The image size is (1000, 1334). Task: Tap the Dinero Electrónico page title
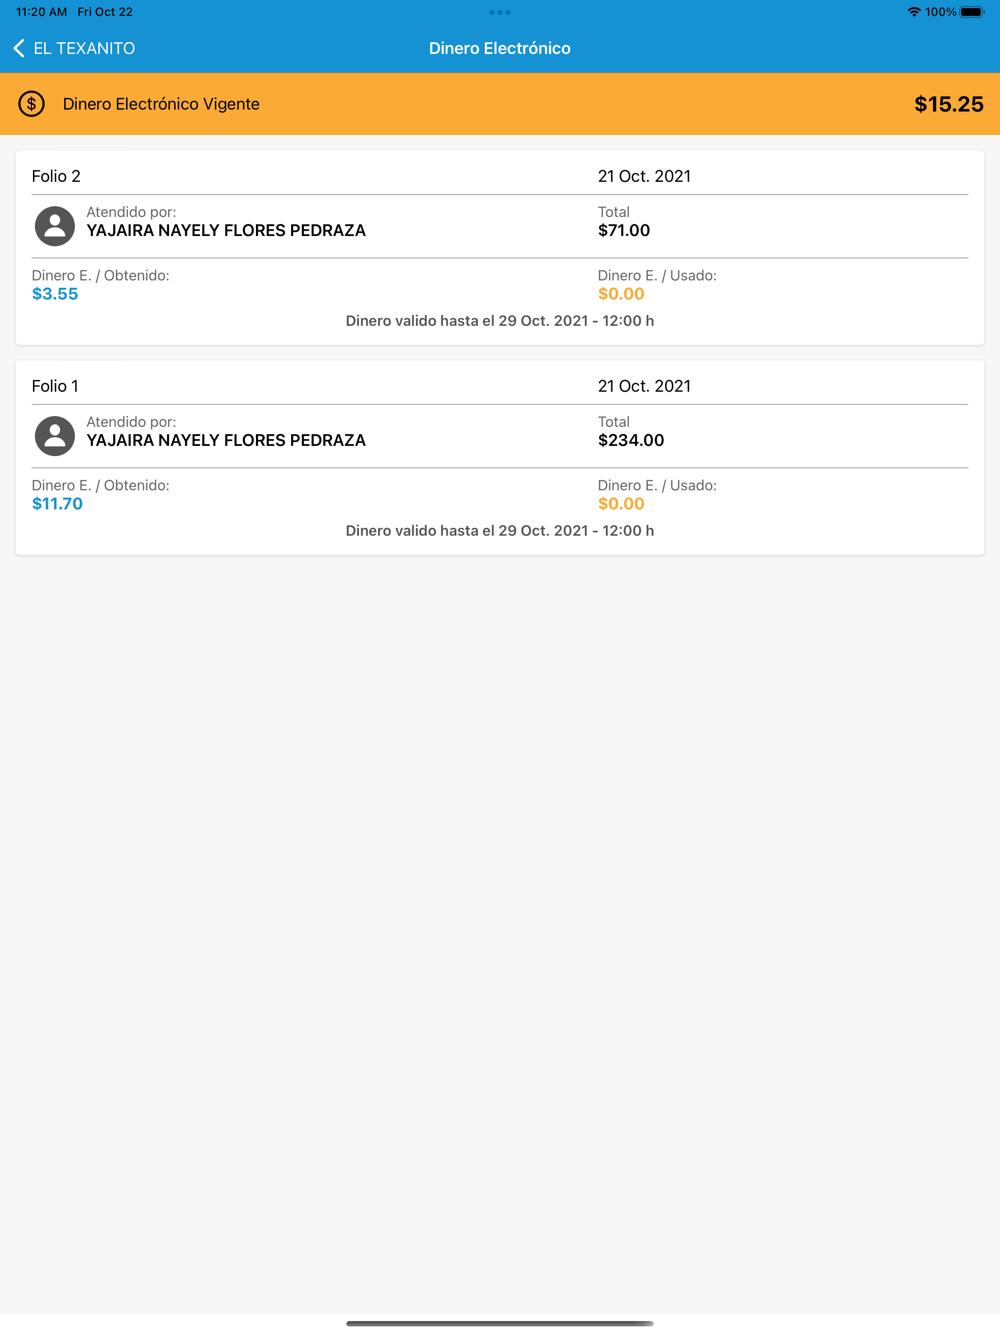point(500,48)
